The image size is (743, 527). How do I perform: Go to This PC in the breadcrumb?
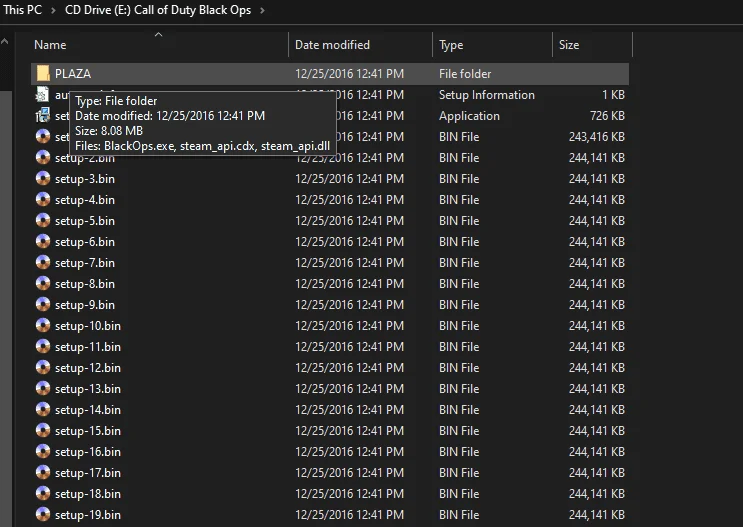point(22,9)
